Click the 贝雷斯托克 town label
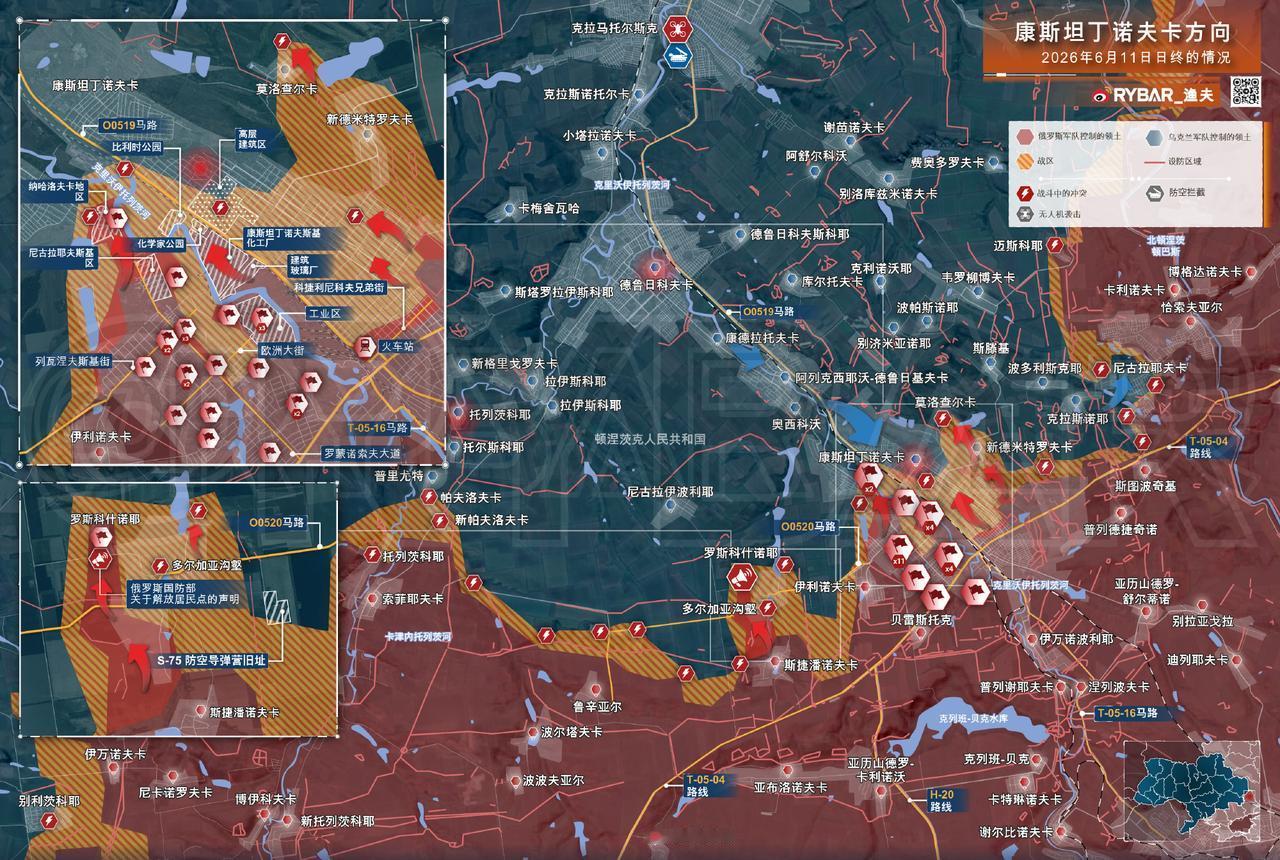Image resolution: width=1280 pixels, height=860 pixels. click(x=922, y=621)
